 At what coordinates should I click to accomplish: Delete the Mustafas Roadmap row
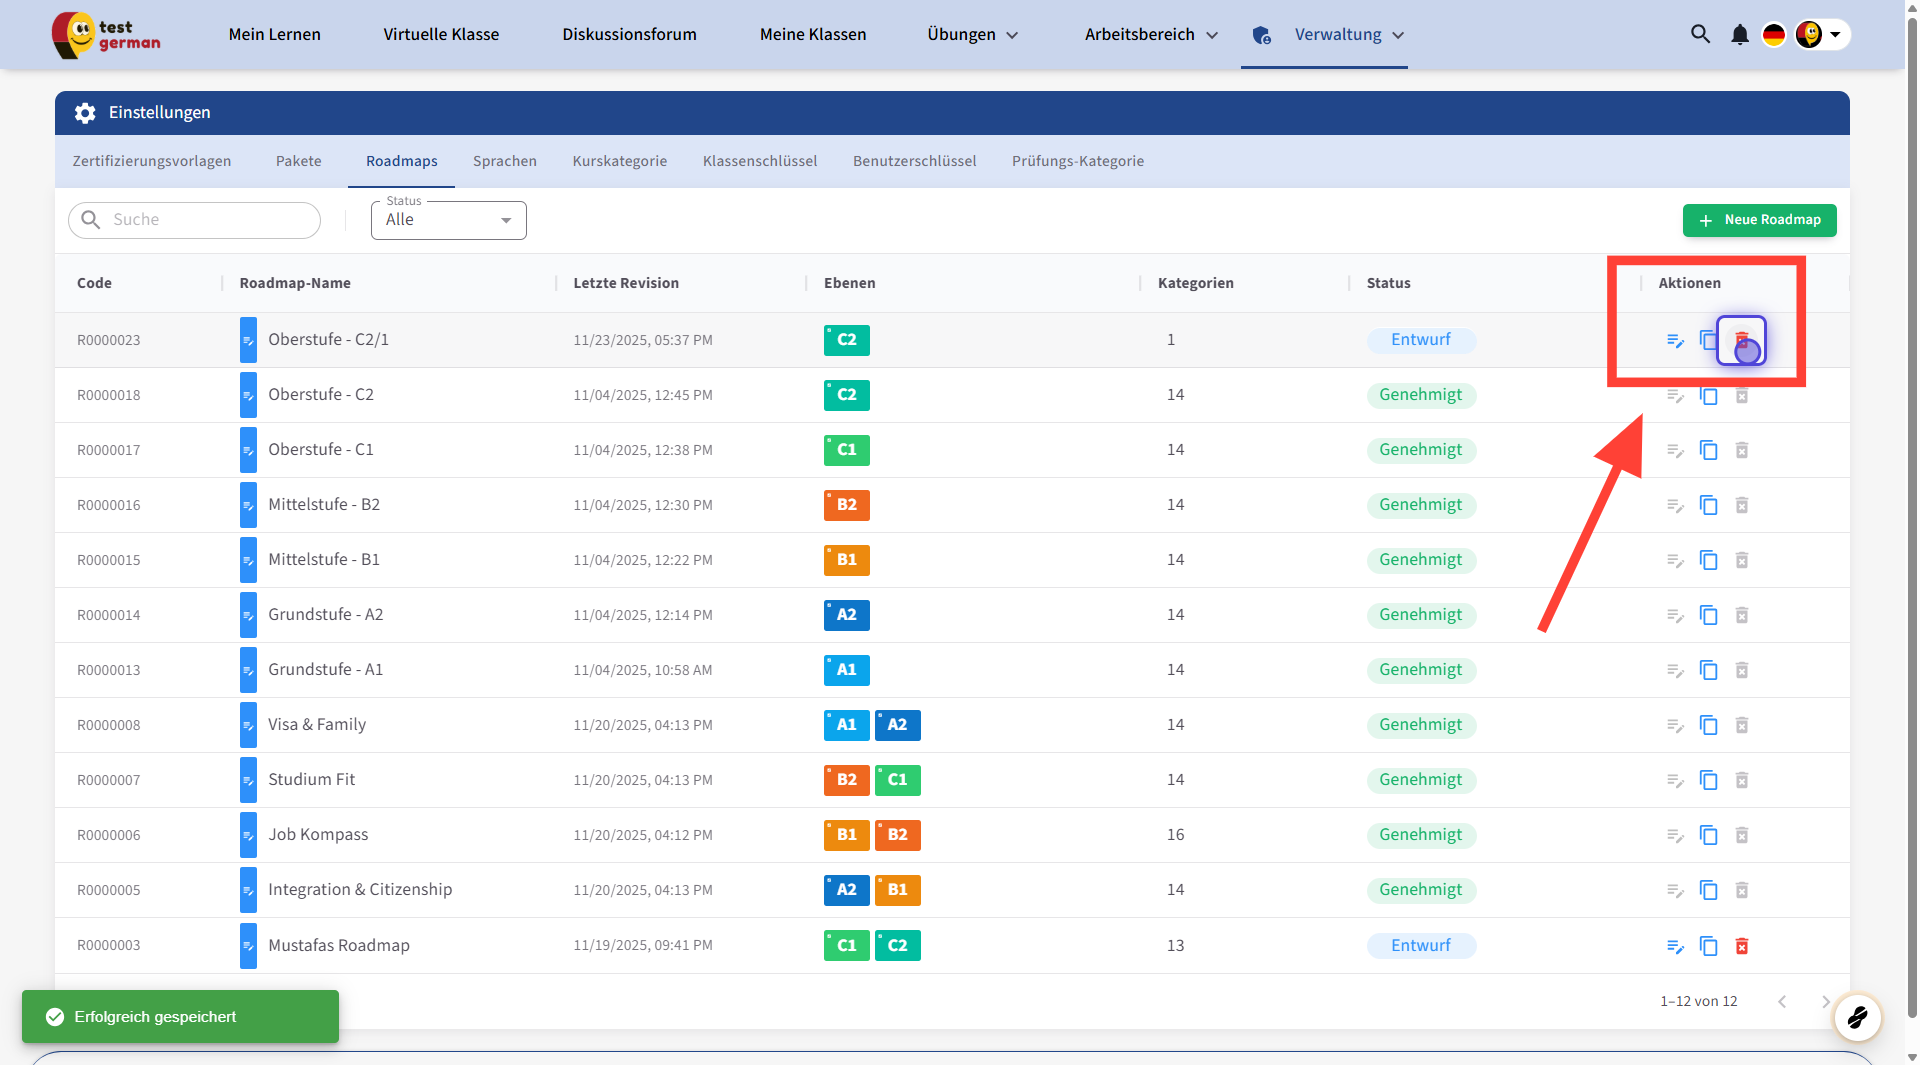(1741, 946)
